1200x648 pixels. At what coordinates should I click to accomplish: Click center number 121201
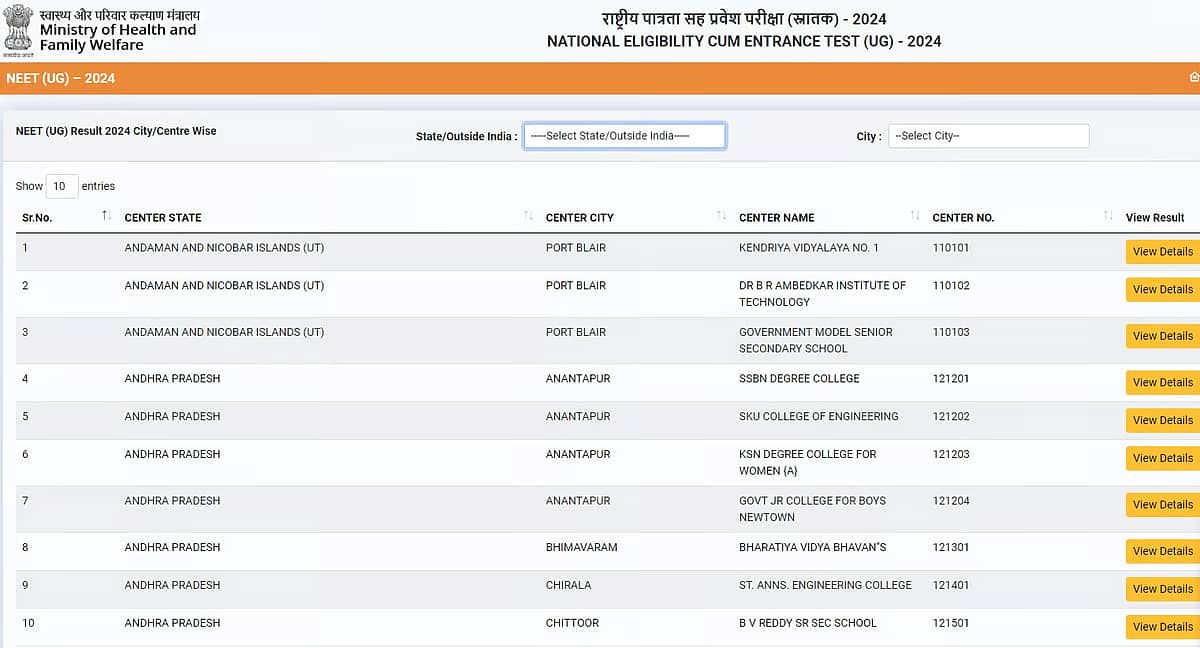tap(951, 378)
